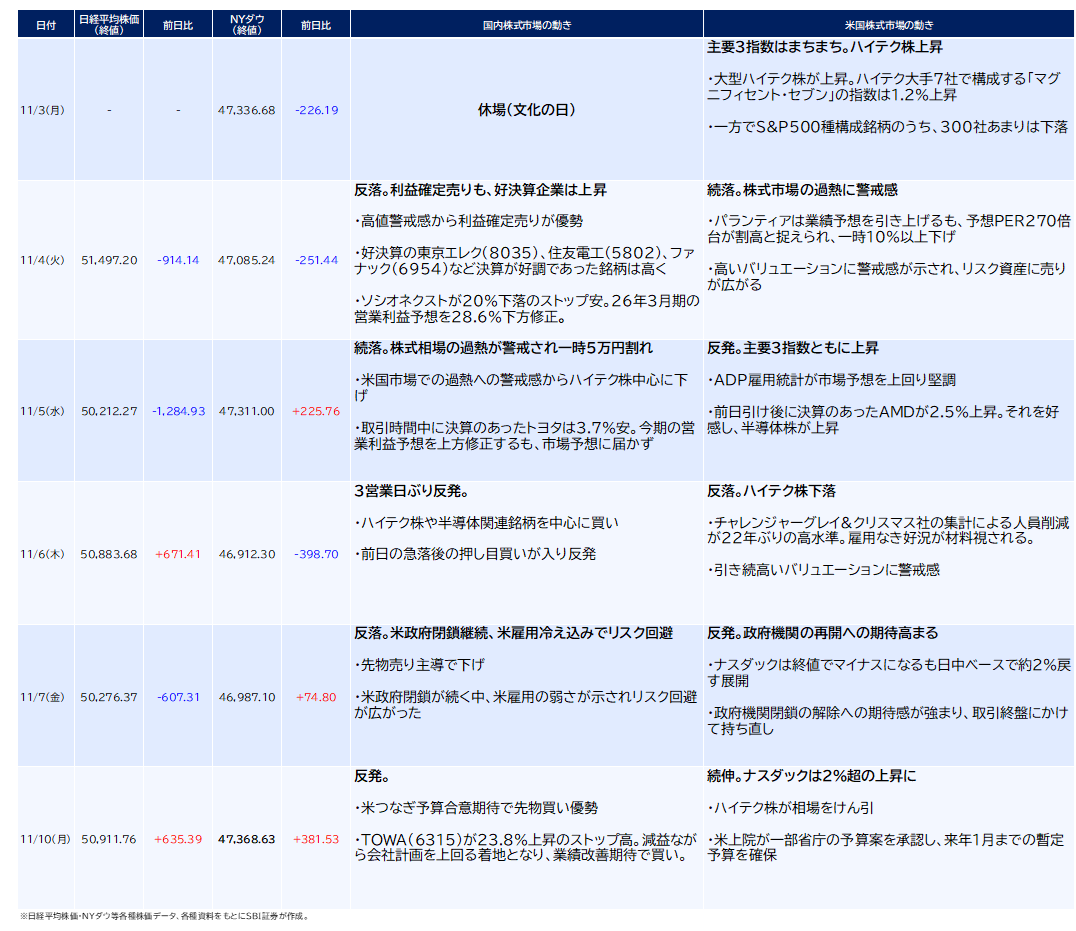This screenshot has height=931, width=1076.
Task: Click the +74.80 change value
Action: [316, 697]
